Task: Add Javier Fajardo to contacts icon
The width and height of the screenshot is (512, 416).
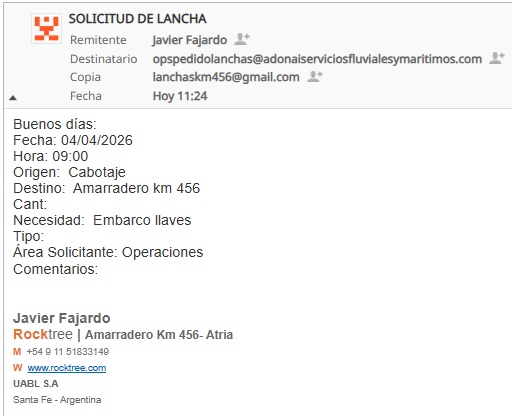Action: point(242,39)
